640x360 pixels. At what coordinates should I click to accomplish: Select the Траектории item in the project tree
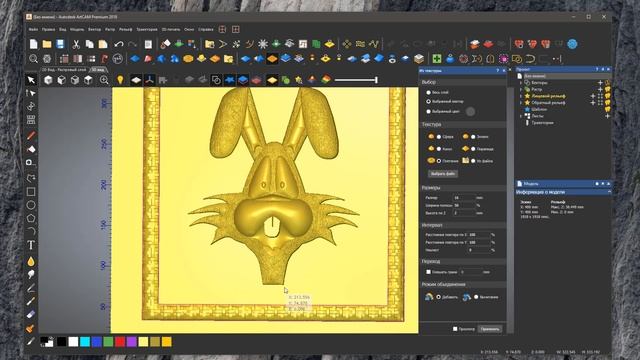[542, 123]
